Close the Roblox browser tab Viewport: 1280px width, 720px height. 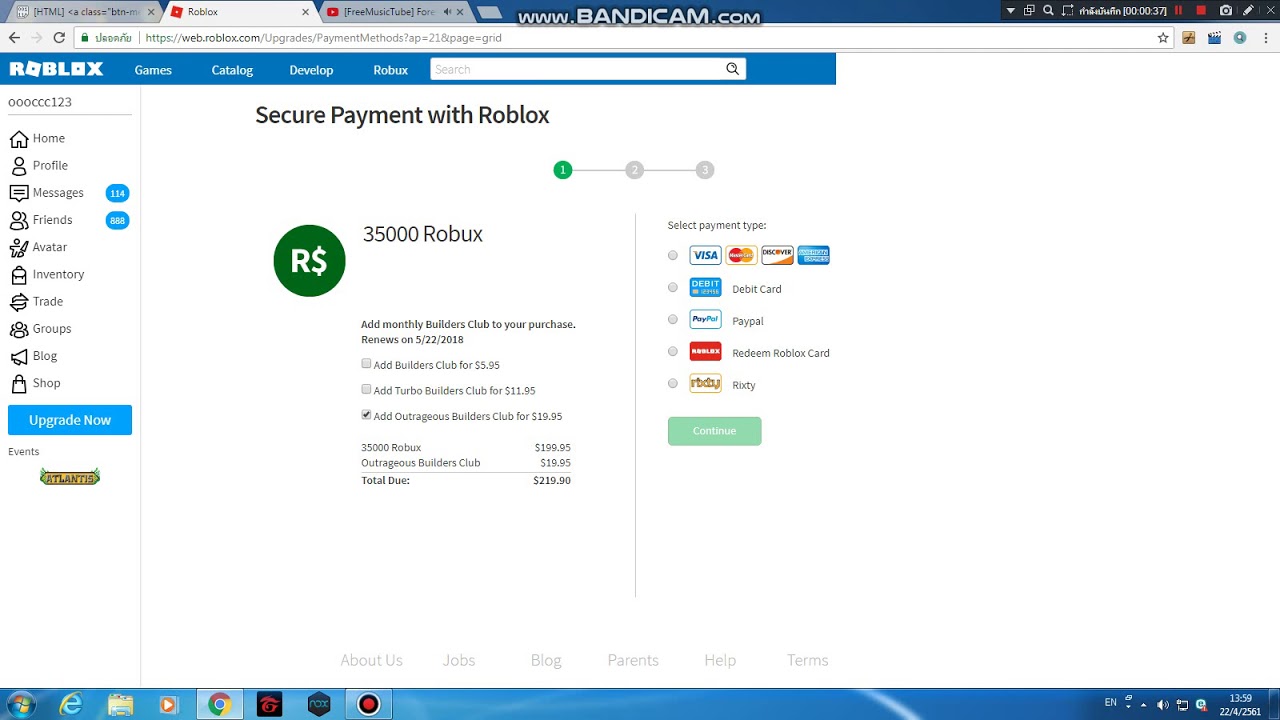pyautogui.click(x=305, y=12)
